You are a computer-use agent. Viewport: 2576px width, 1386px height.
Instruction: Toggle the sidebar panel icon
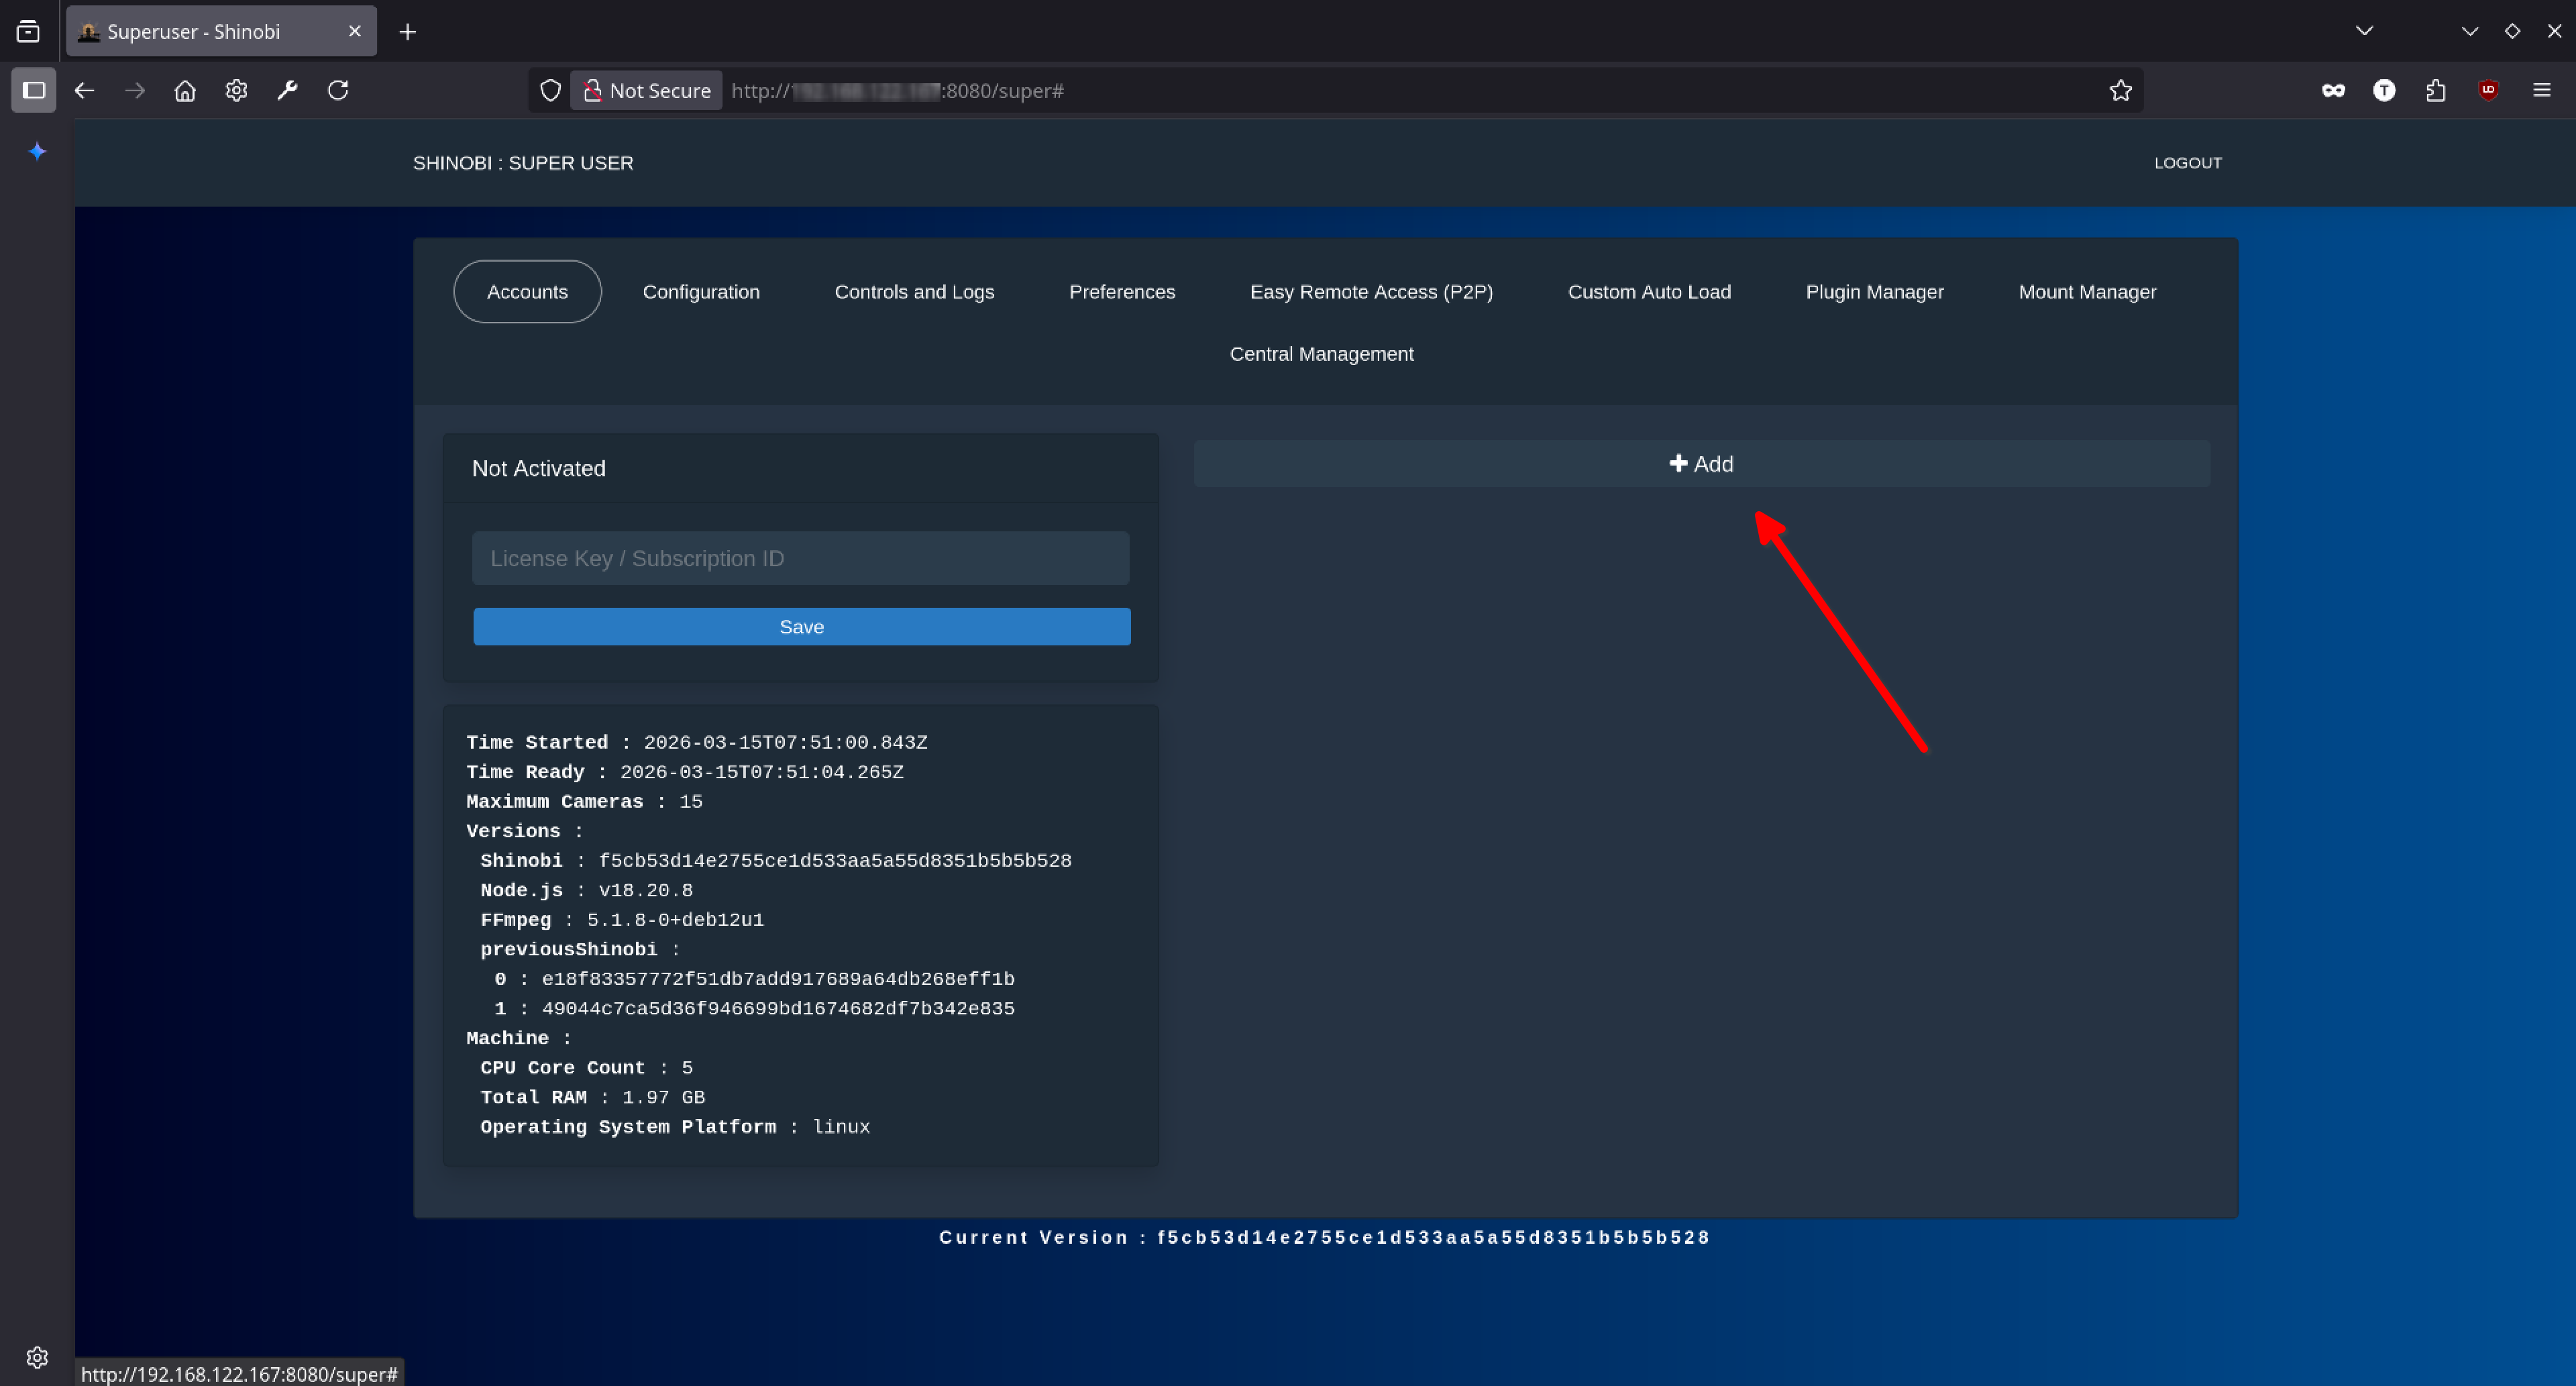point(33,90)
